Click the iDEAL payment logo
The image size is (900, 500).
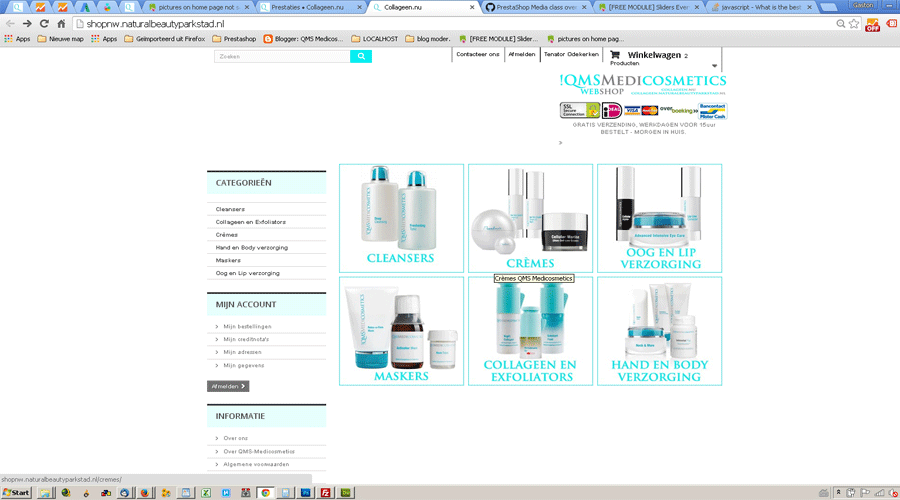coord(611,110)
